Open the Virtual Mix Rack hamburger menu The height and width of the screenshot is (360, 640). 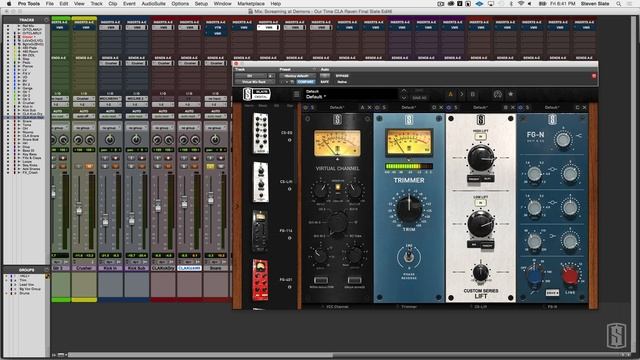(297, 95)
